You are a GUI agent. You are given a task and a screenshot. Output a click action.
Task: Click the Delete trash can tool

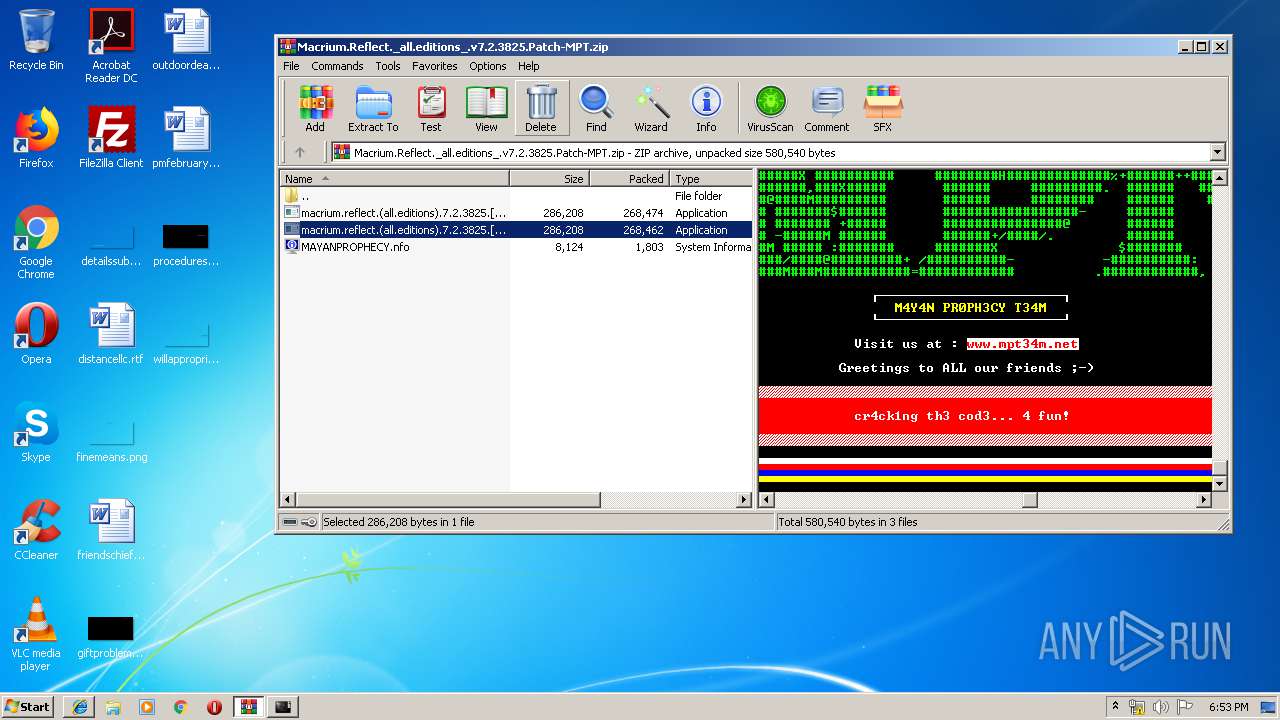541,108
